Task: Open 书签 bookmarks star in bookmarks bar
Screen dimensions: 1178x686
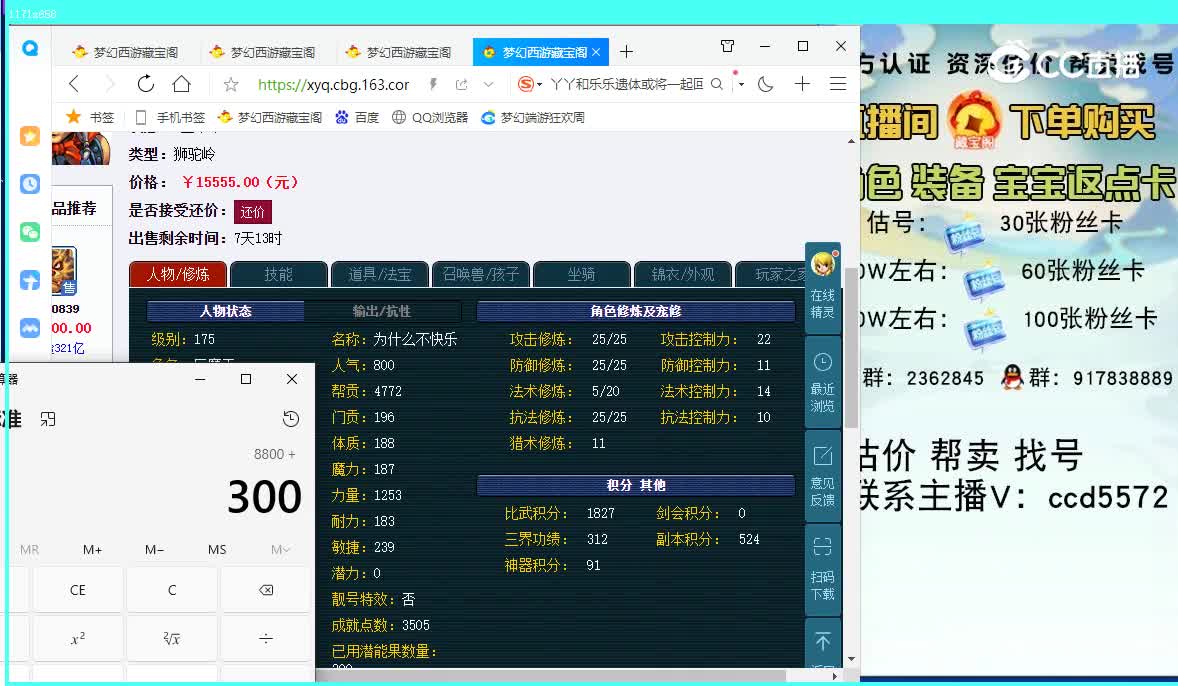Action: [x=90, y=117]
